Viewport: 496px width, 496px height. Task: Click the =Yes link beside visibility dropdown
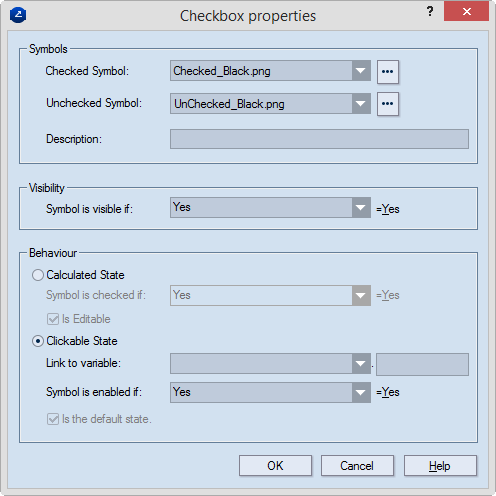pyautogui.click(x=388, y=209)
